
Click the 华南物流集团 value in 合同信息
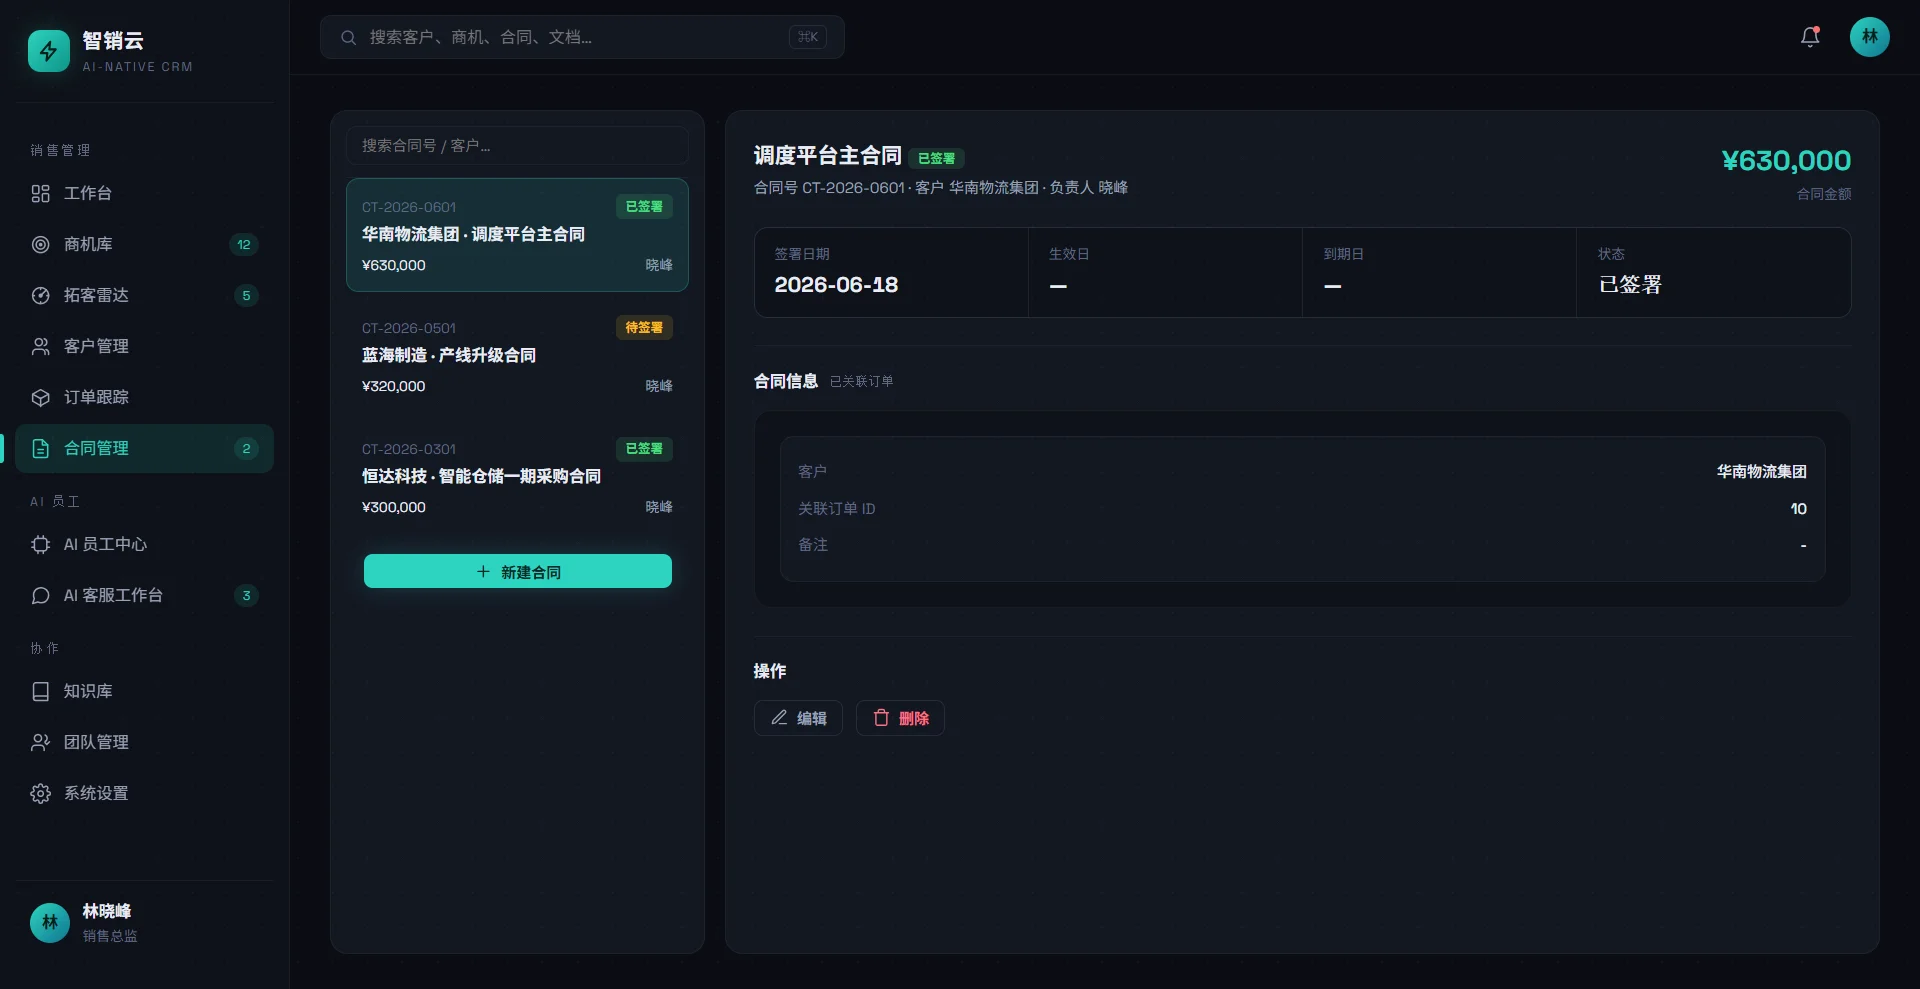1761,471
